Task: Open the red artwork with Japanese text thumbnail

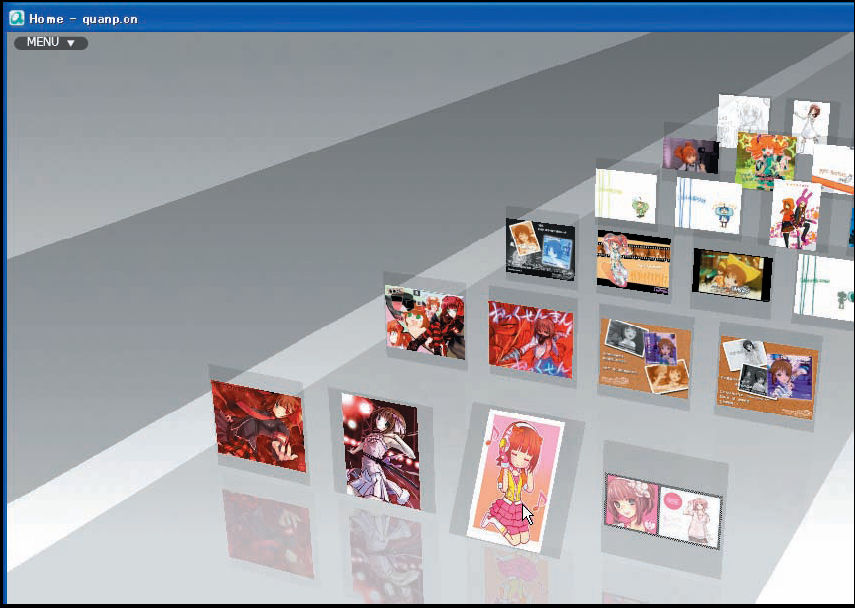Action: [531, 339]
